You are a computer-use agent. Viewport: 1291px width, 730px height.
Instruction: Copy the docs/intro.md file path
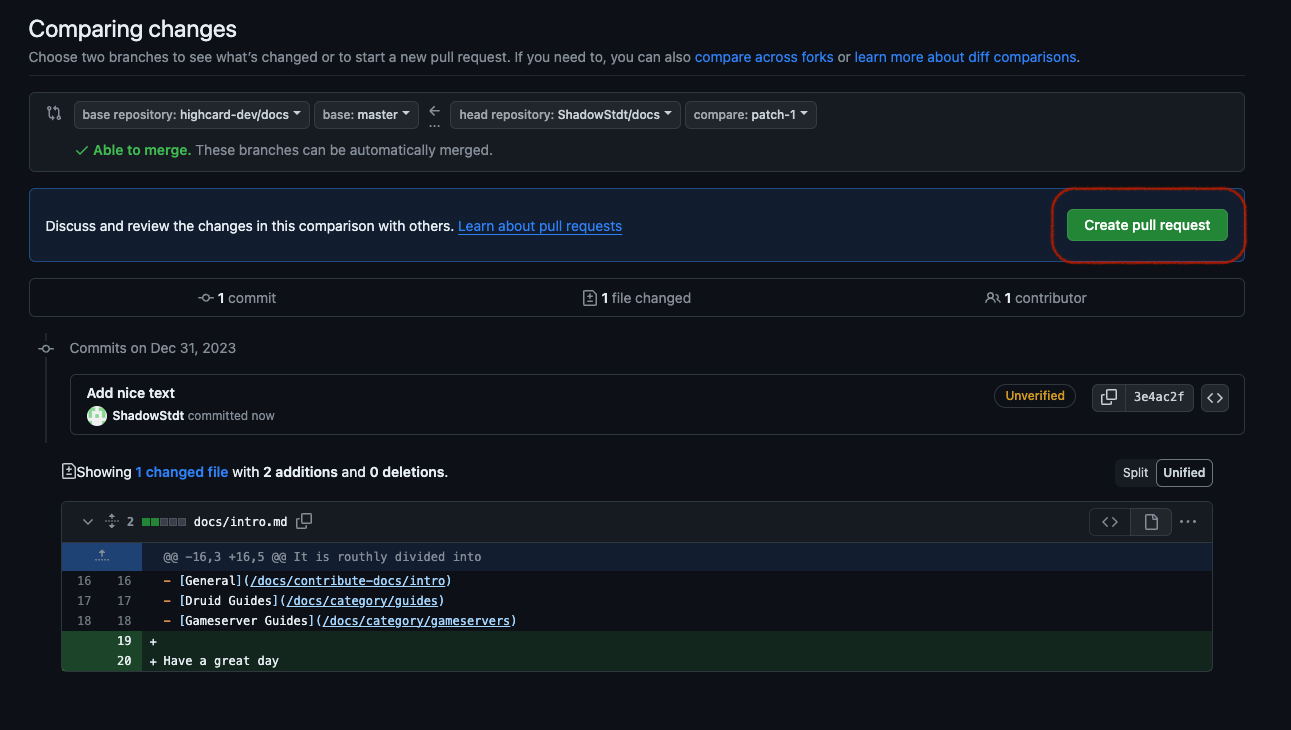pos(304,521)
